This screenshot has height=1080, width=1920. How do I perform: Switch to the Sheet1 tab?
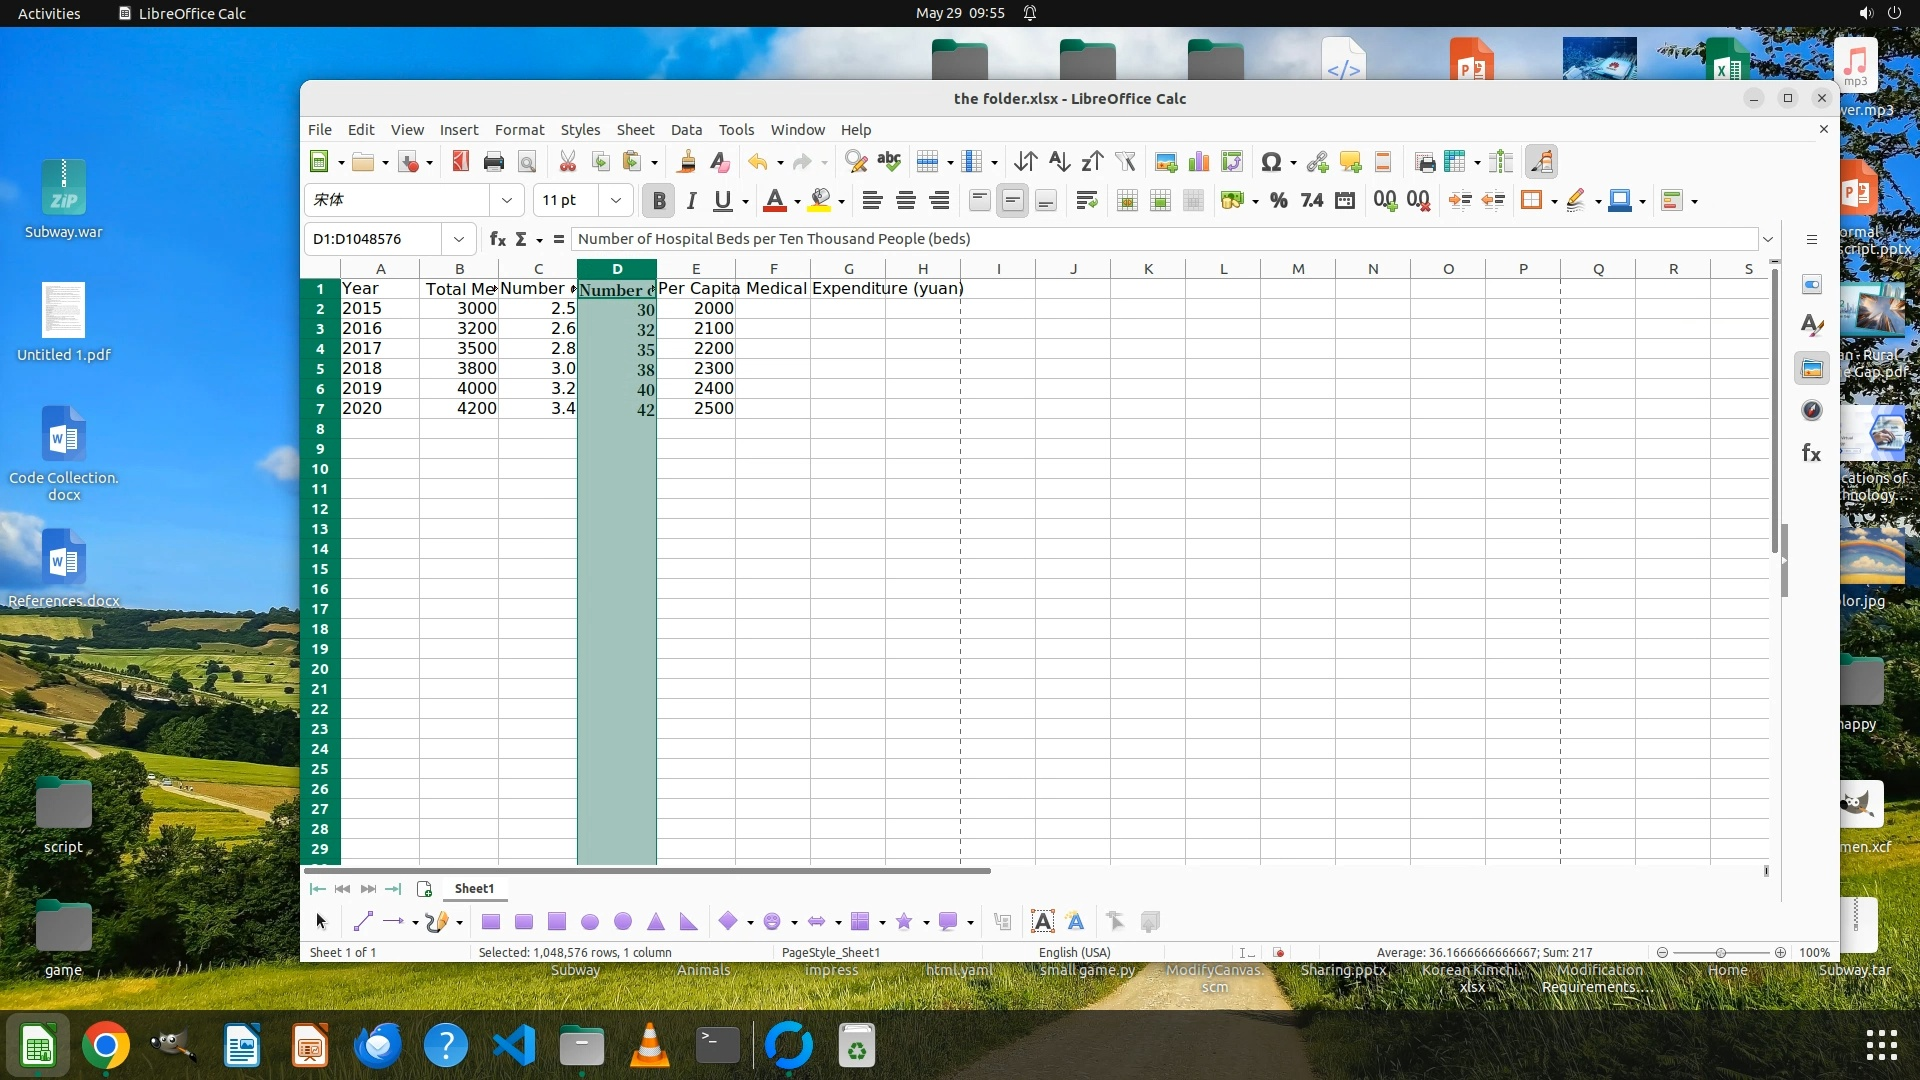tap(474, 889)
